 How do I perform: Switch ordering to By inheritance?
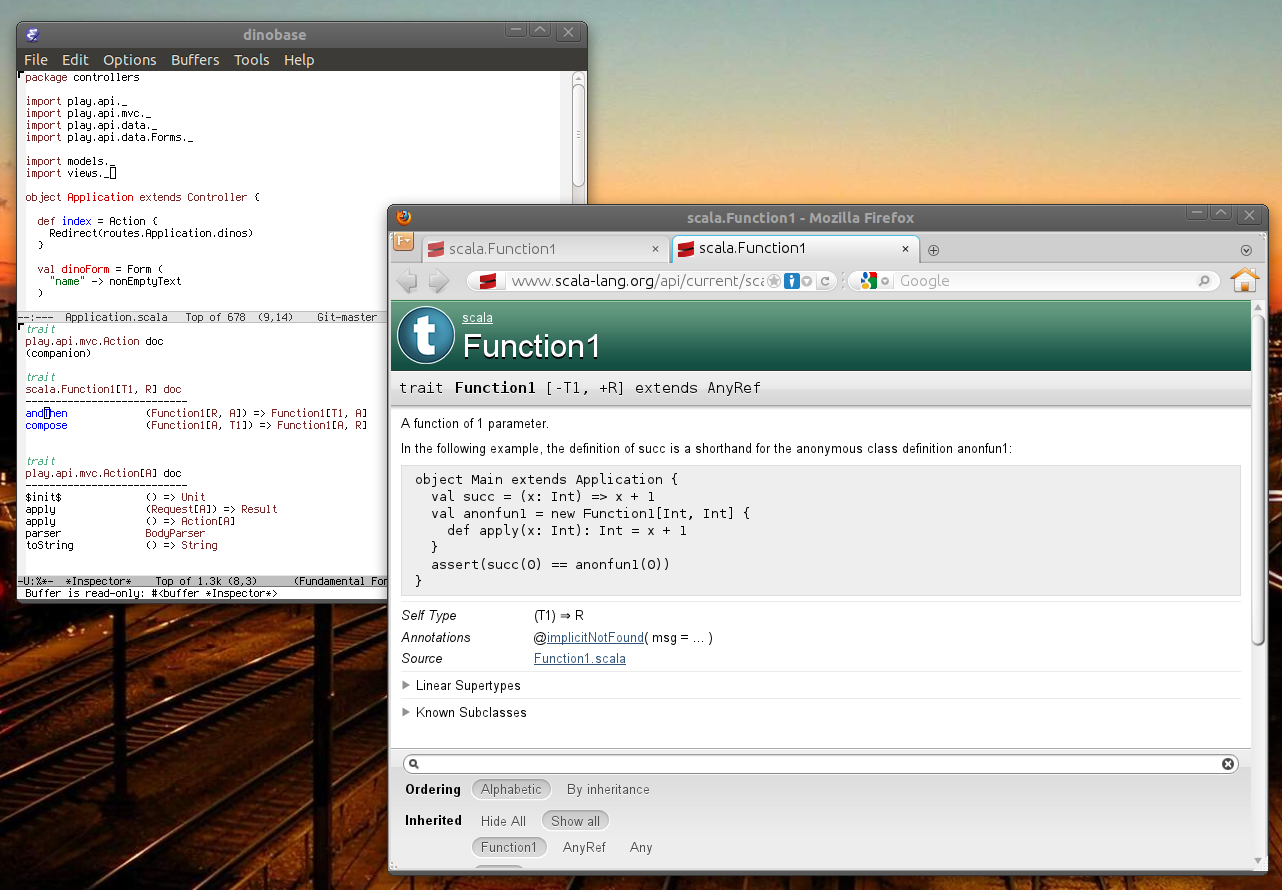(x=607, y=789)
